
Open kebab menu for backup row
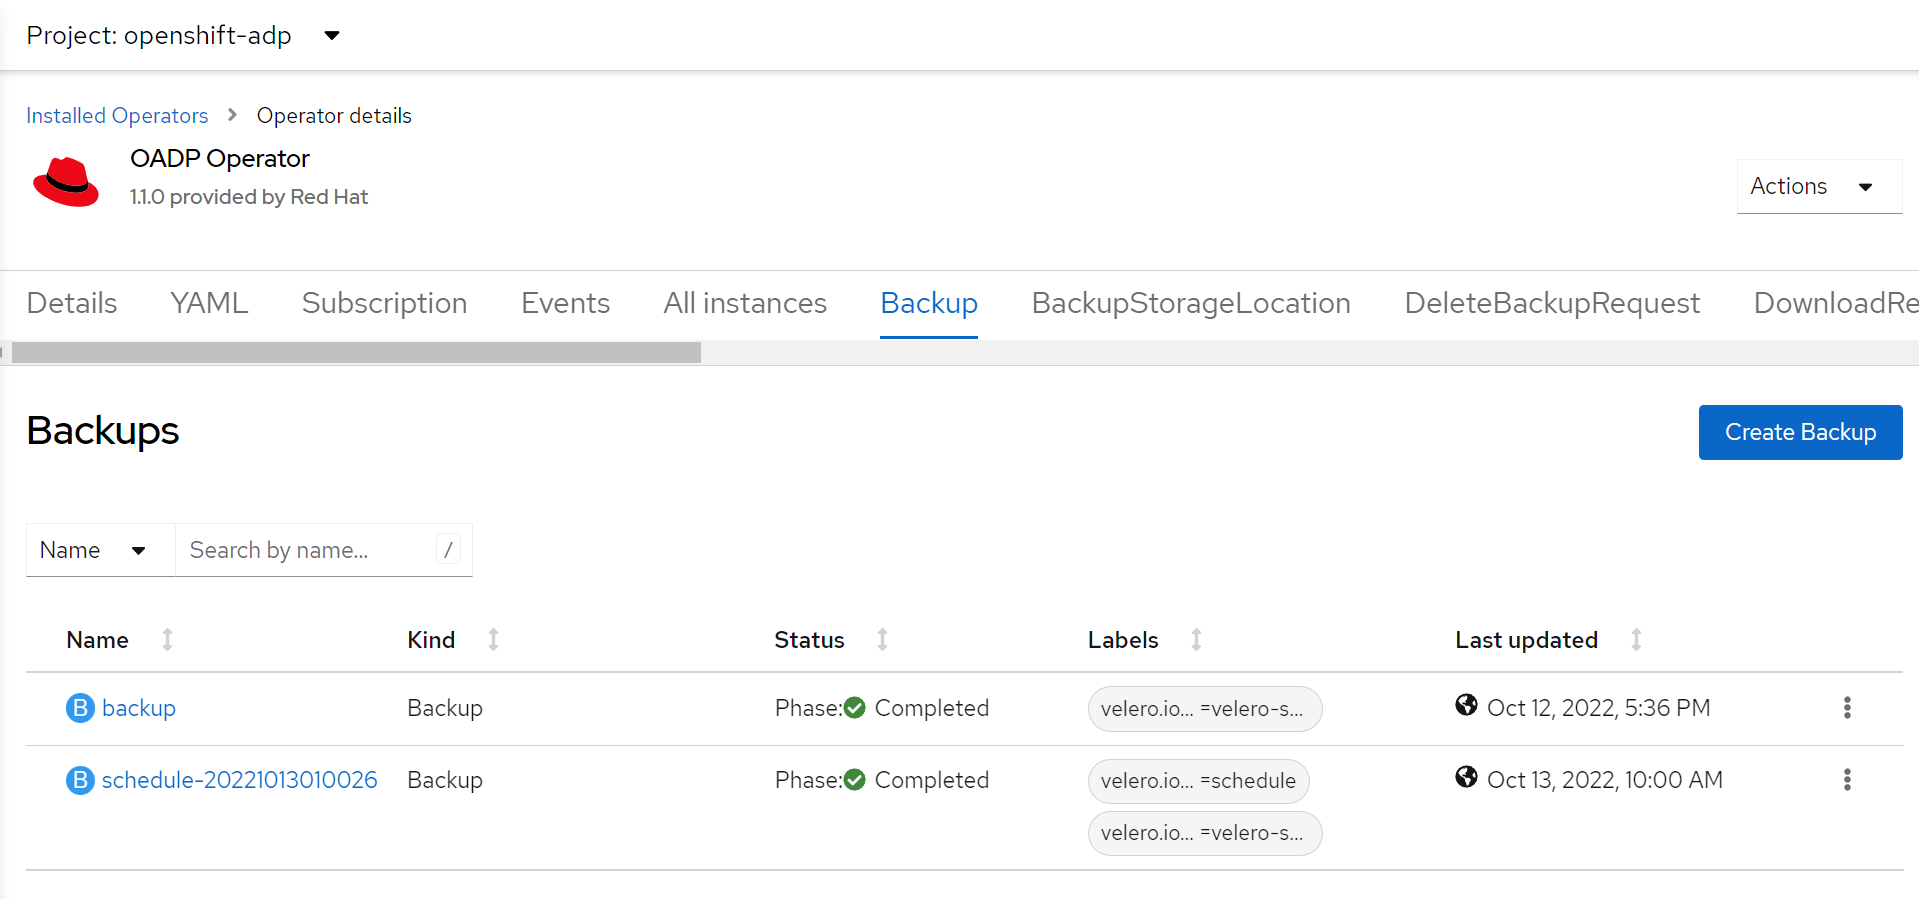point(1847,708)
